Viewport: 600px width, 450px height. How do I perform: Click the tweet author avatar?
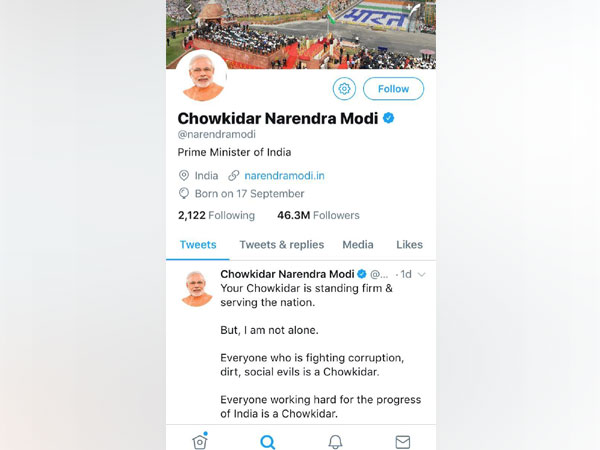(x=197, y=288)
